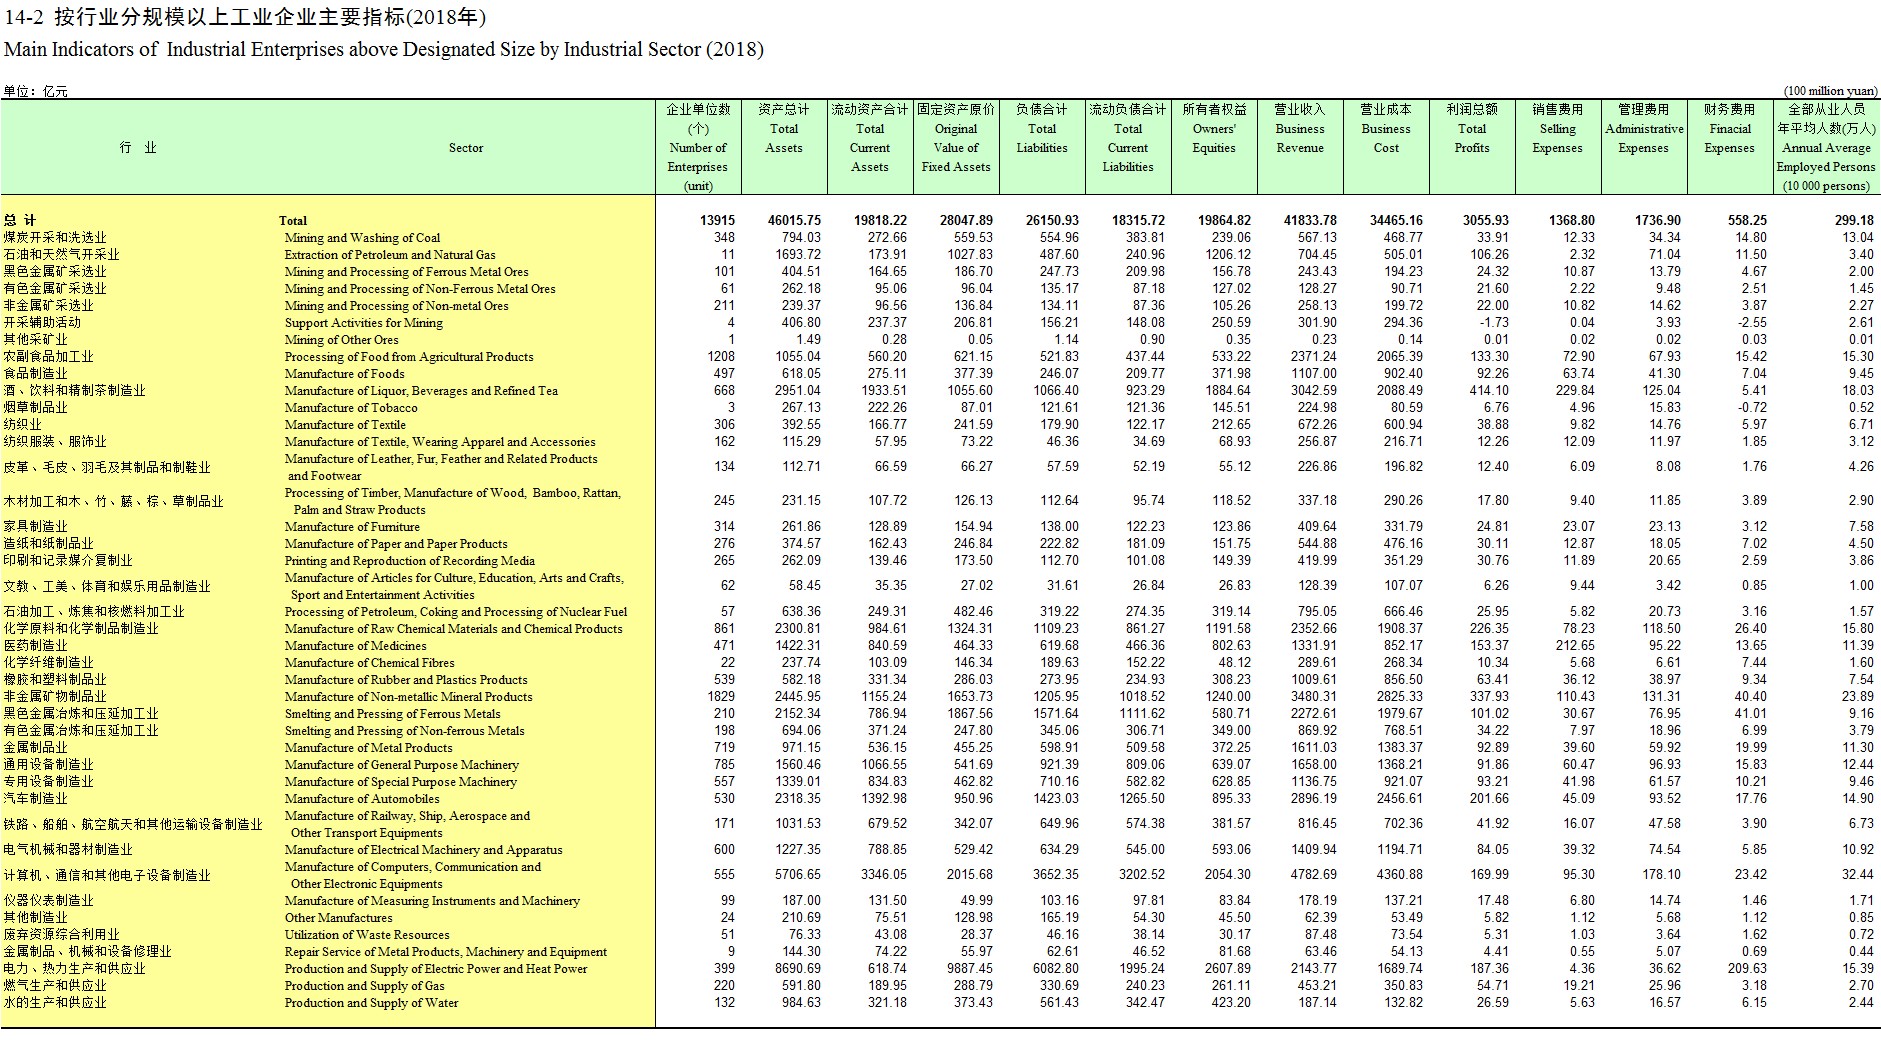Click Chinese label '煤炭开采和洗选业'
The height and width of the screenshot is (1050, 1881).
(54, 238)
